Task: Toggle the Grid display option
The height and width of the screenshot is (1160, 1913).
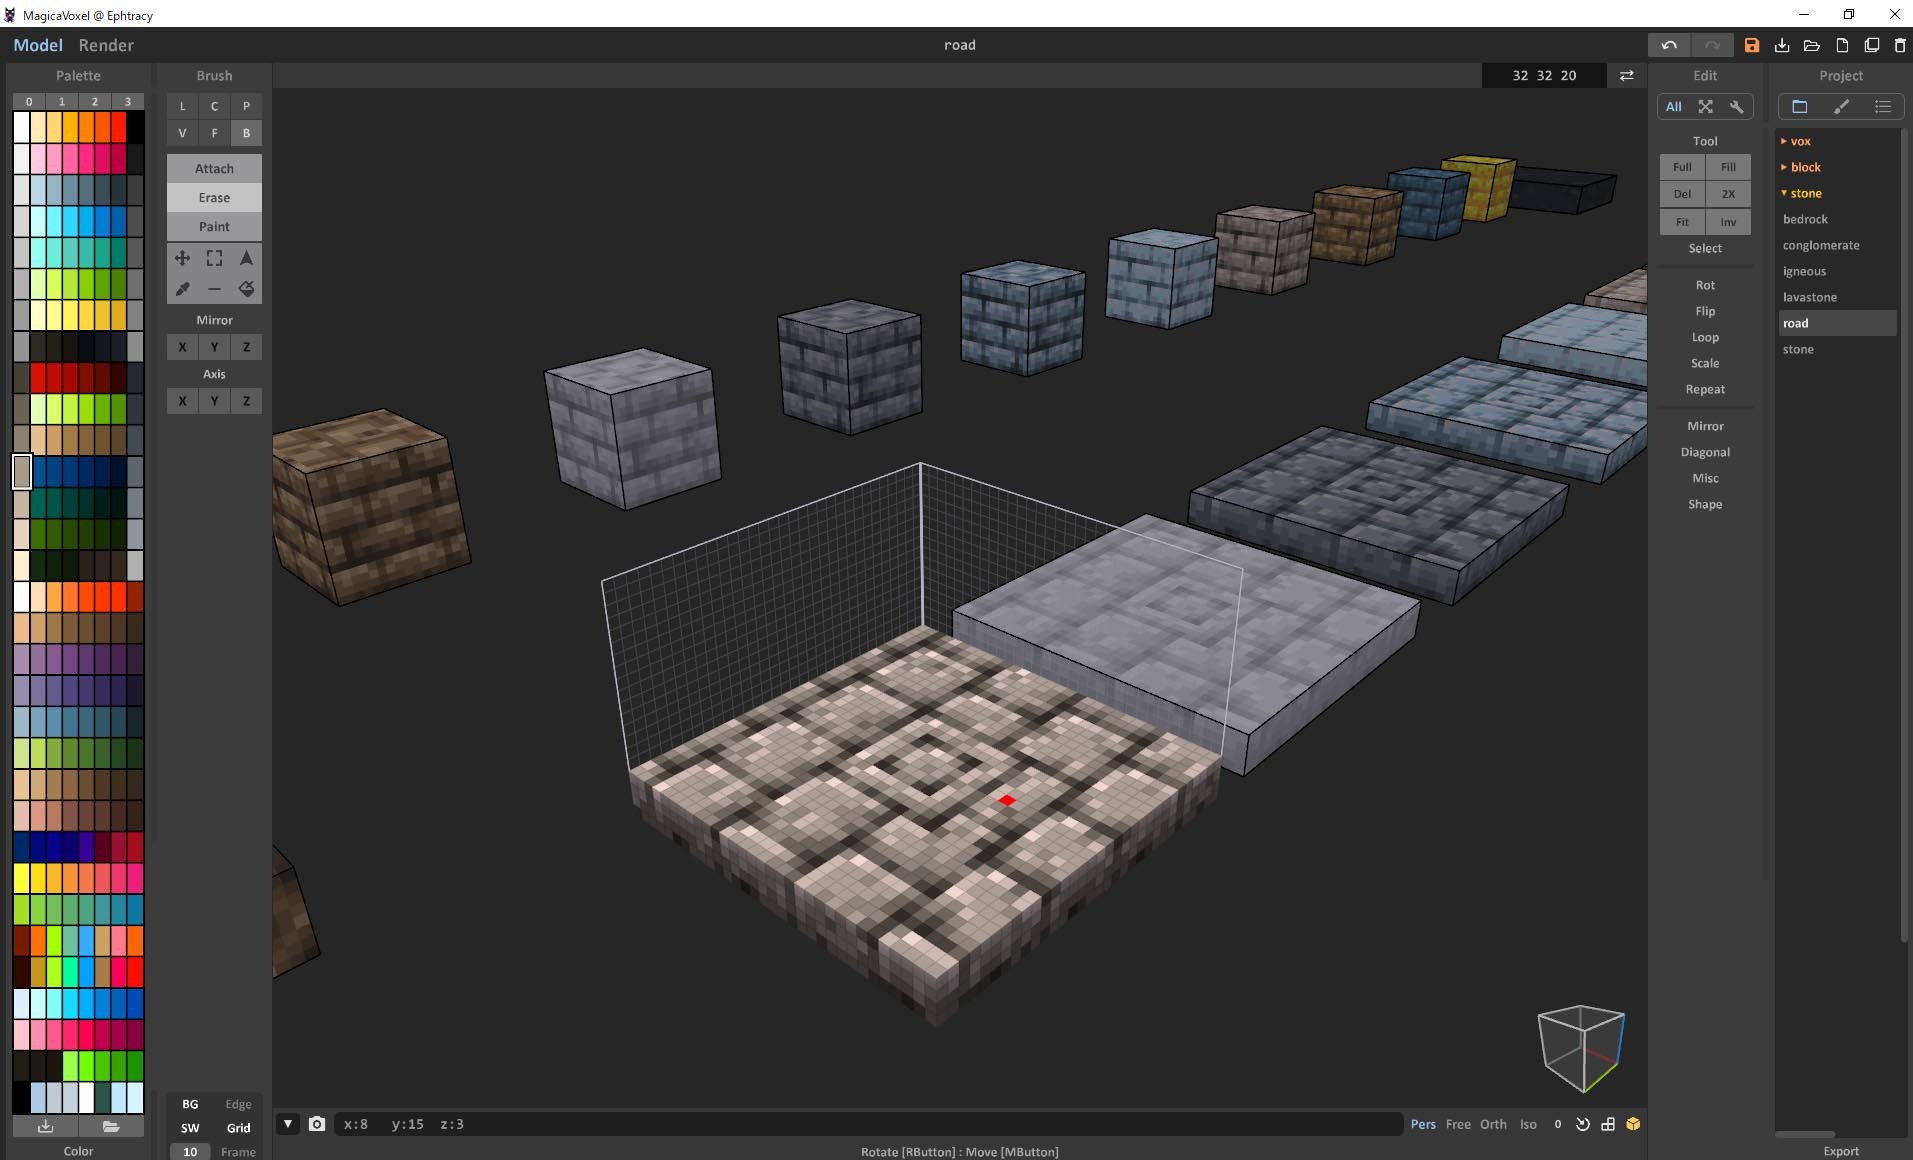Action: 238,1128
